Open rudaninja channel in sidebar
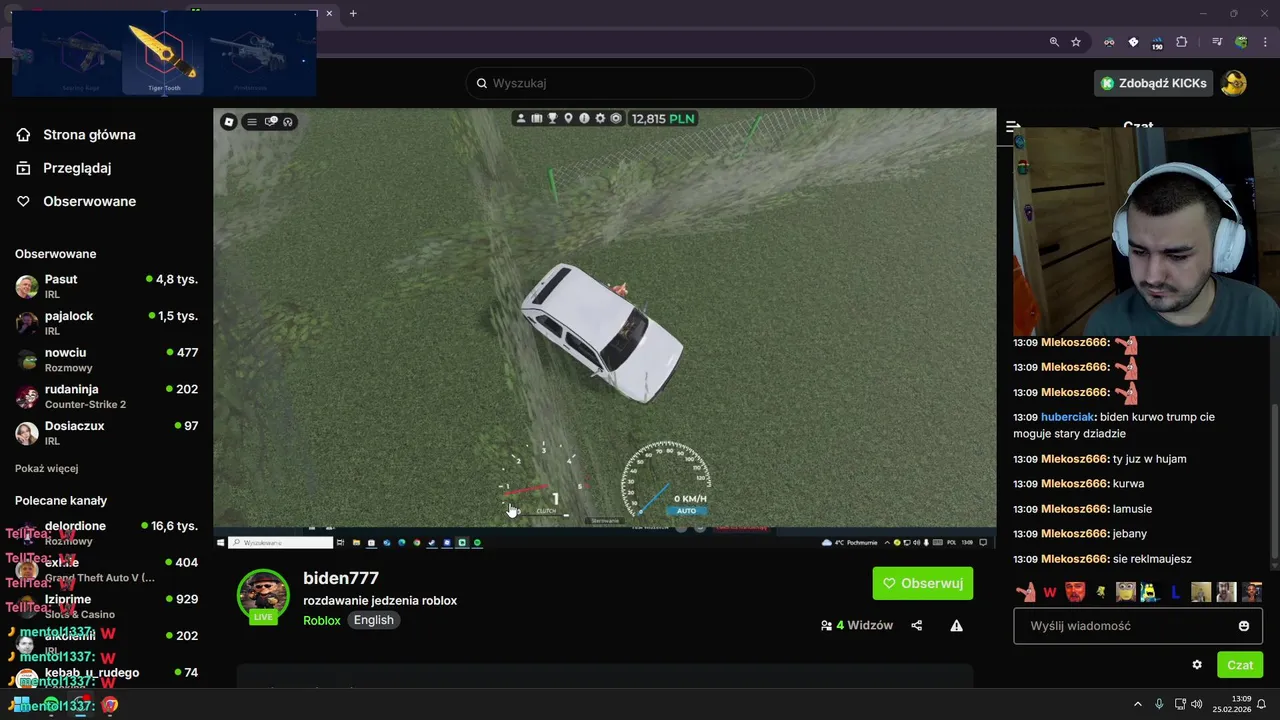The height and width of the screenshot is (720, 1280). tap(106, 396)
